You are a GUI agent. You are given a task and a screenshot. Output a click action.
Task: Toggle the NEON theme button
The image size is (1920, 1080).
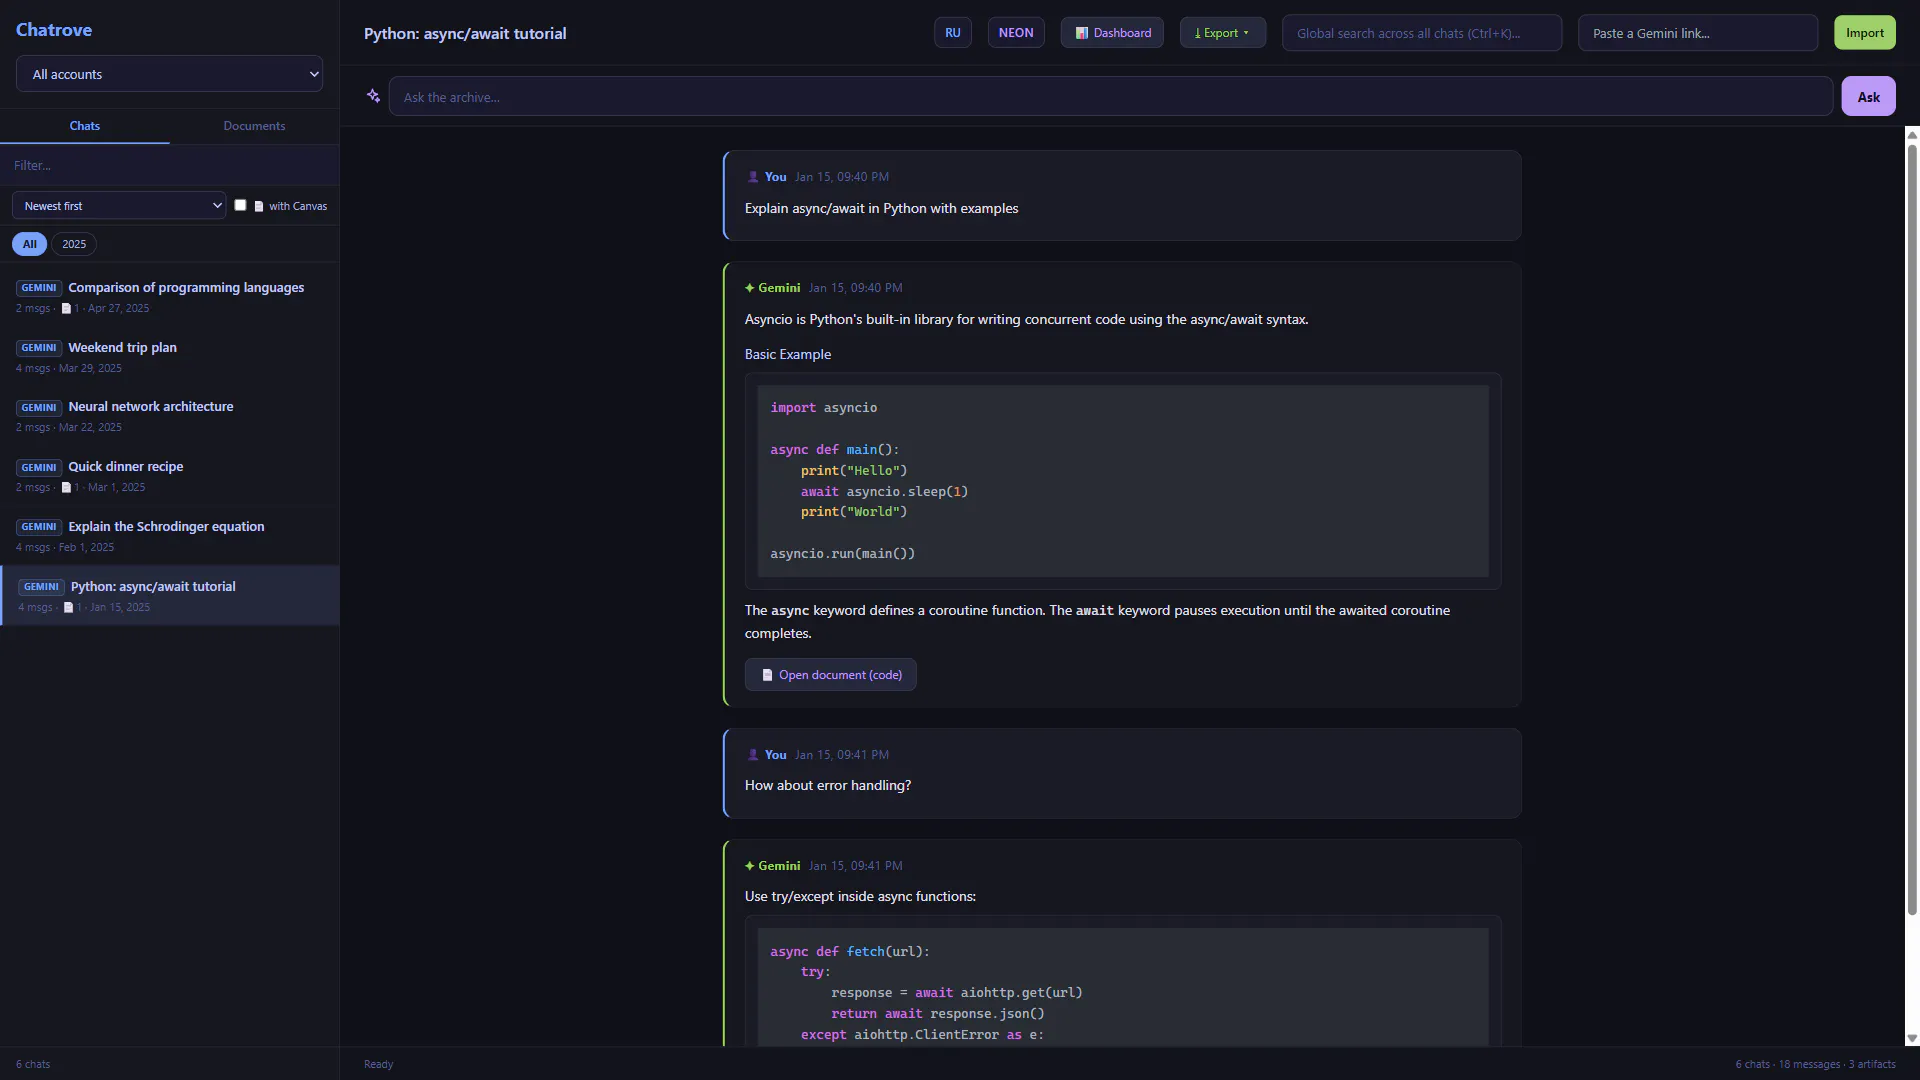click(1016, 33)
